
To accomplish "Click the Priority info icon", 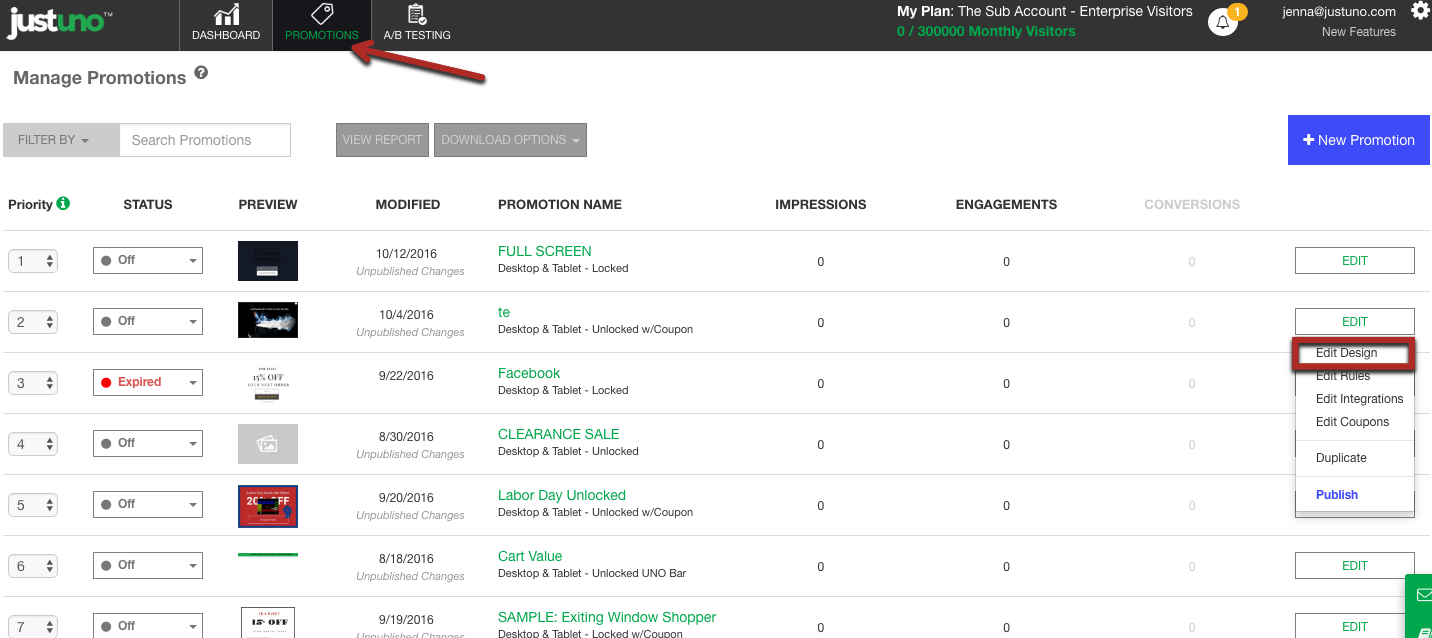I will click(64, 204).
